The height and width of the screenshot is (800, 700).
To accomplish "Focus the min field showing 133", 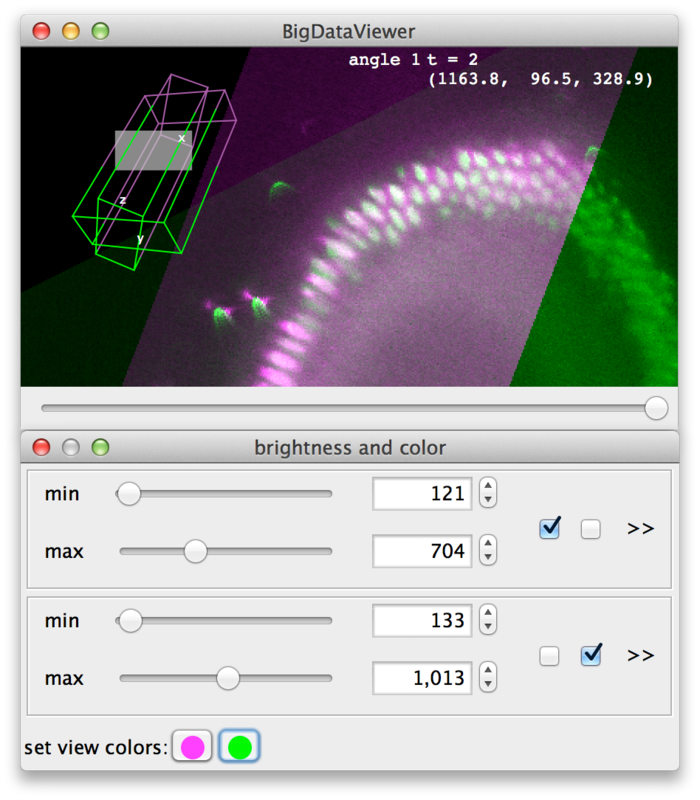I will pyautogui.click(x=422, y=620).
